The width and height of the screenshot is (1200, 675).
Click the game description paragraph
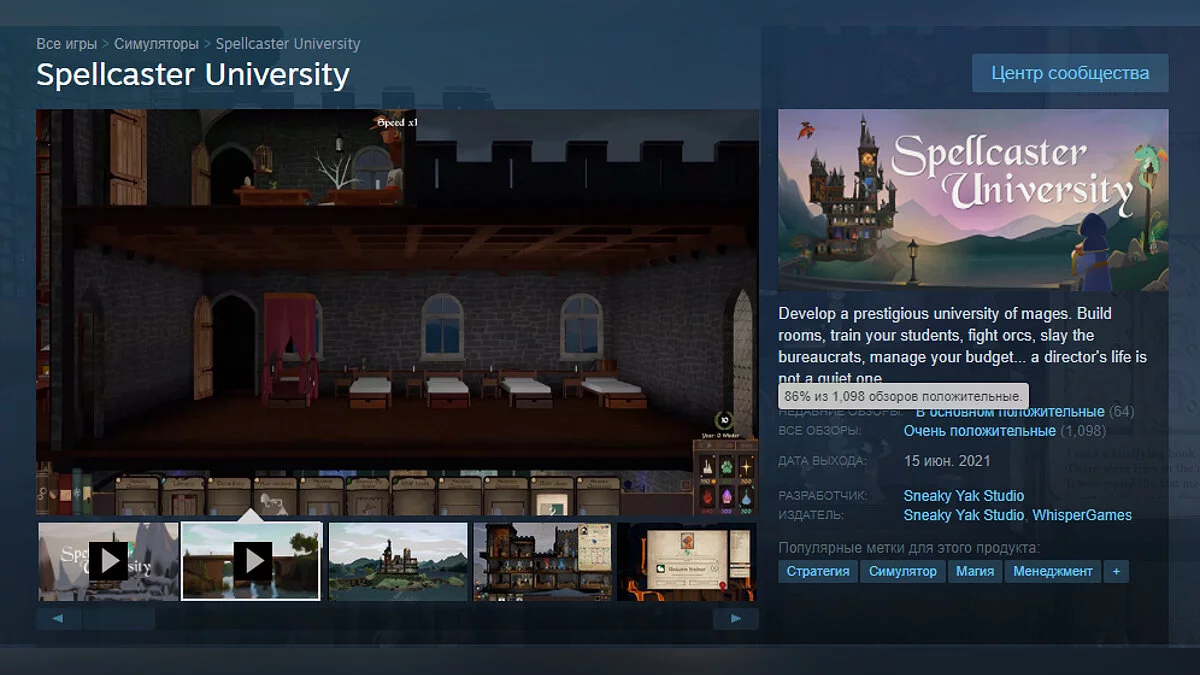tap(963, 346)
